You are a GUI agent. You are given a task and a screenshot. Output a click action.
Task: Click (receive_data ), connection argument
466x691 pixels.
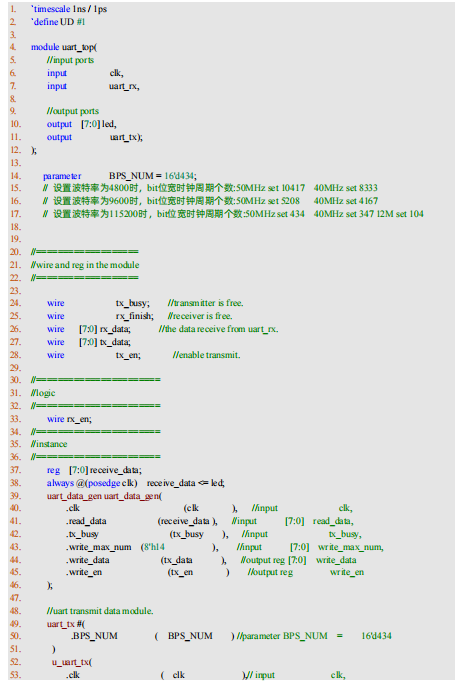pos(188,521)
